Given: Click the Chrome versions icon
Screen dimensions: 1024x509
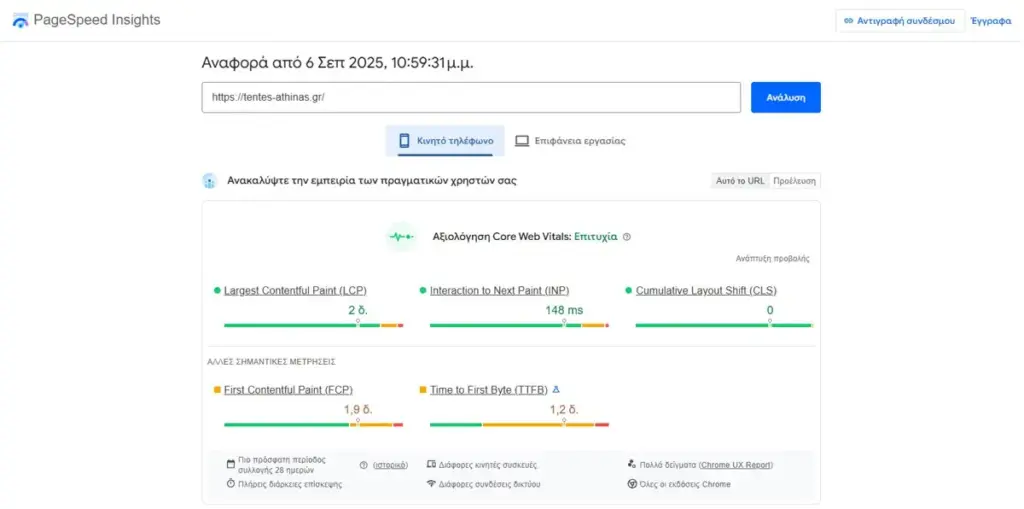Looking at the screenshot, I should [x=632, y=484].
